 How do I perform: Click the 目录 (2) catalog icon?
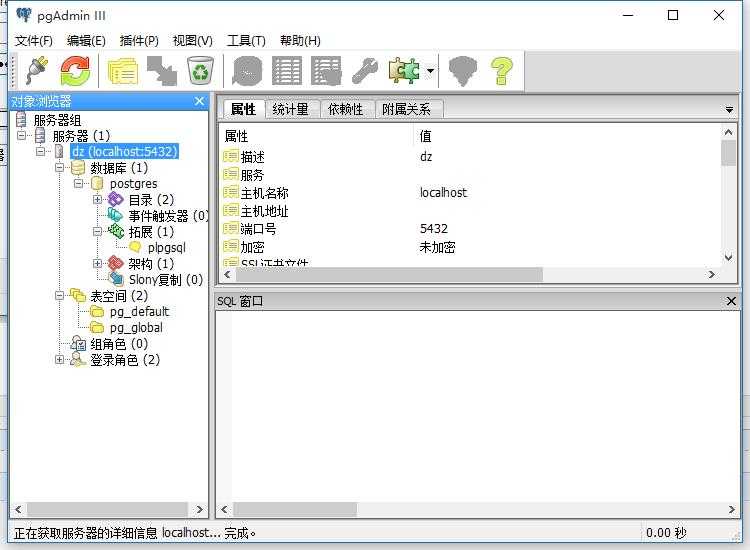(x=116, y=199)
